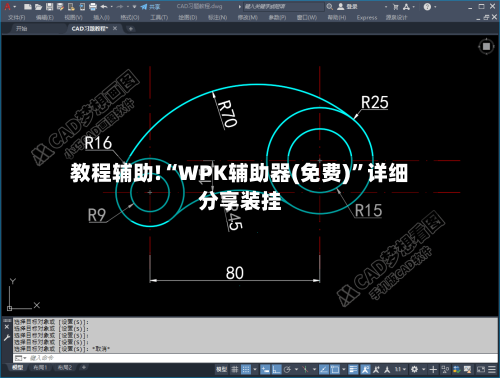Toggle clean screen icon
Viewport: 500px width, 378px height.
(481, 369)
